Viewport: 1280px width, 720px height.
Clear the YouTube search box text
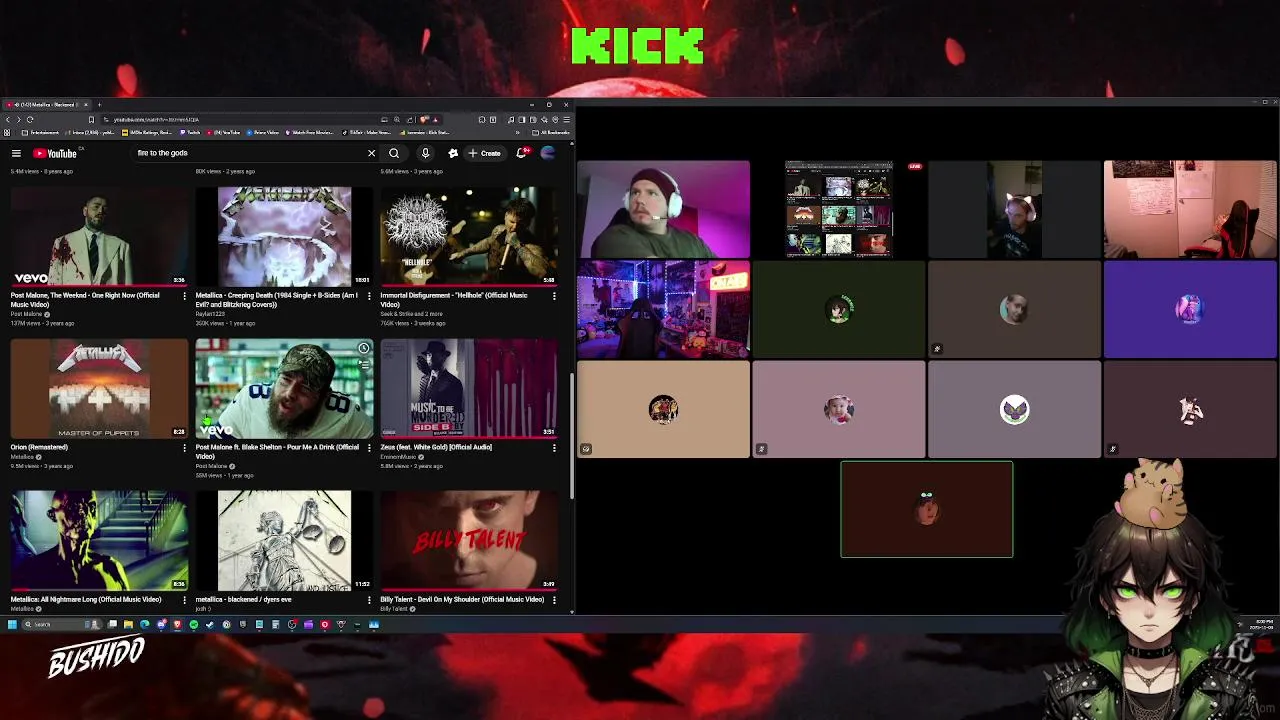pos(371,153)
